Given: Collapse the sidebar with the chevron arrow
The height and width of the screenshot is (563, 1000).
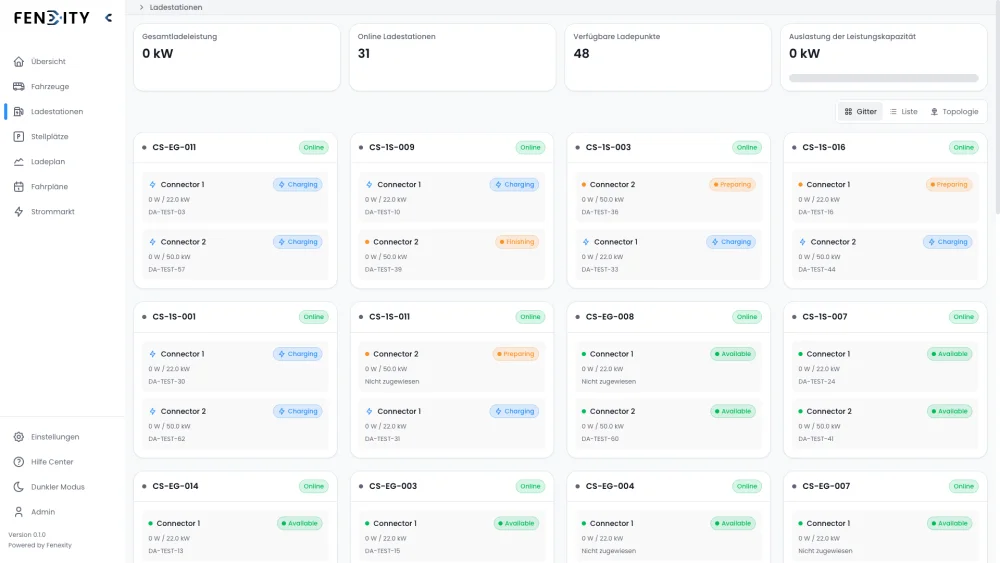Looking at the screenshot, I should click(108, 18).
